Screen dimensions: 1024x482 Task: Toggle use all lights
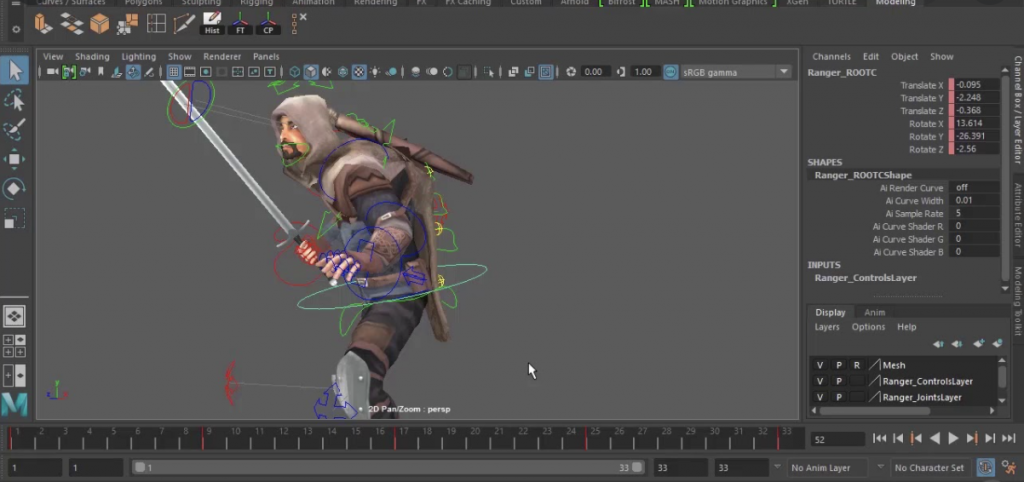(375, 72)
